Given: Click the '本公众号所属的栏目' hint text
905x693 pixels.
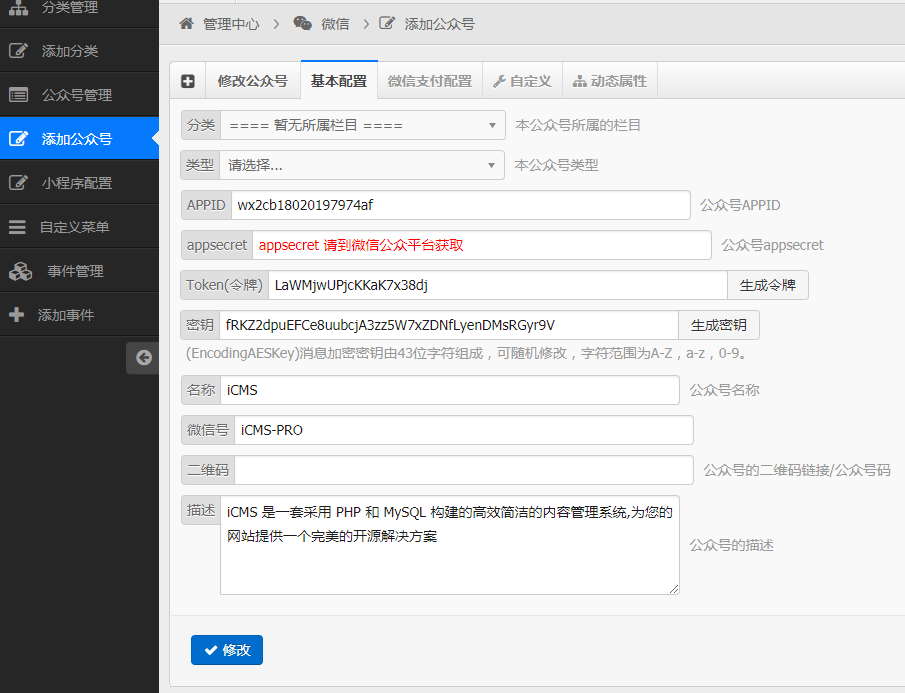Looking at the screenshot, I should click(578, 125).
